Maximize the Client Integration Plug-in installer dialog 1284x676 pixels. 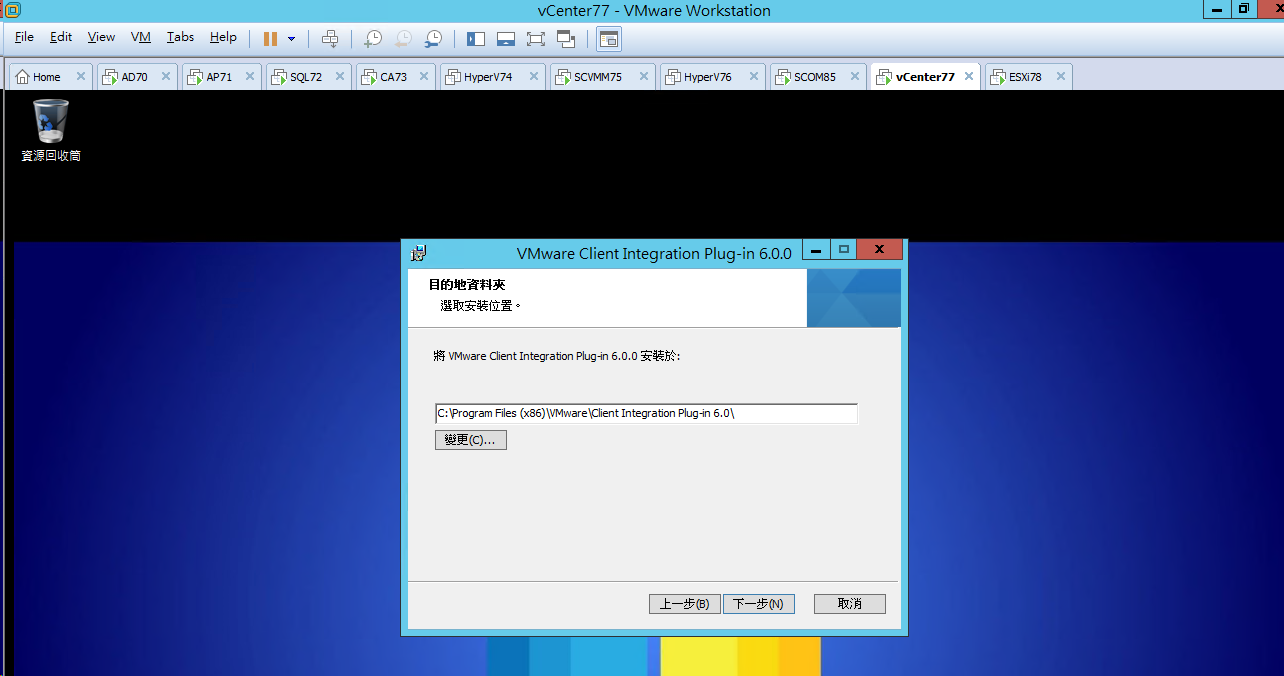click(x=844, y=250)
